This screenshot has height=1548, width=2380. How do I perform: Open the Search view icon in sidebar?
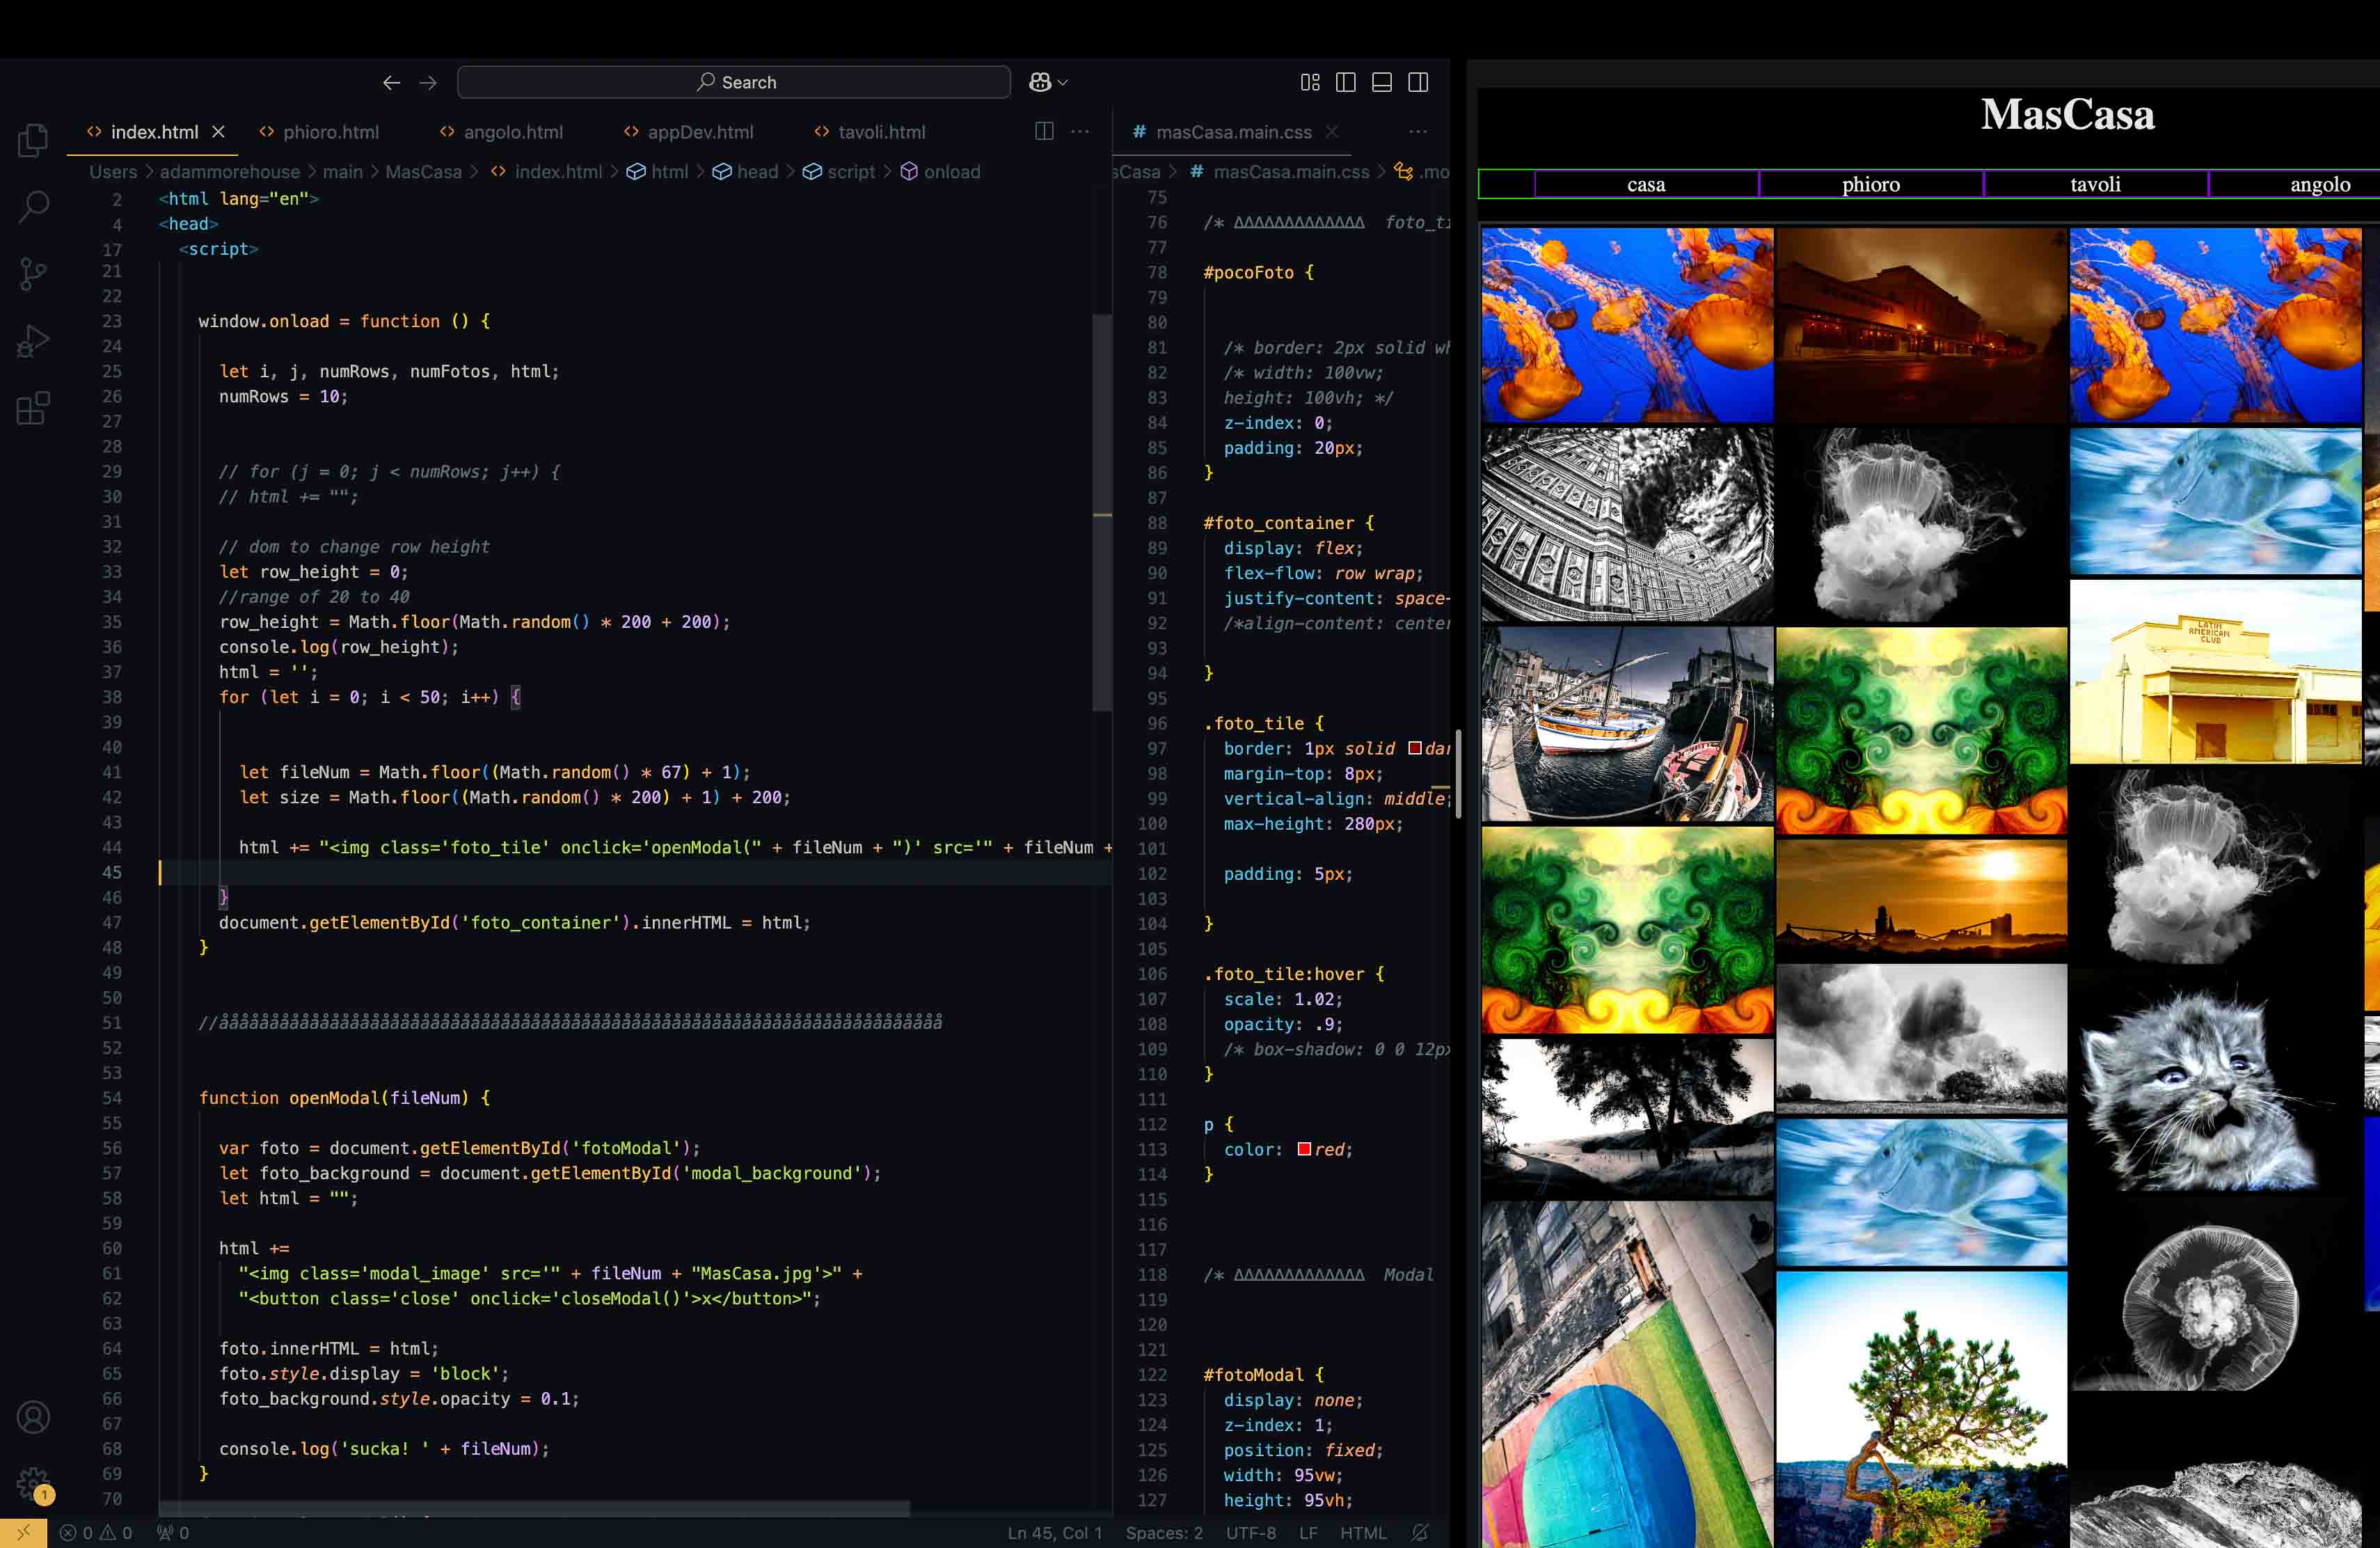coord(33,206)
